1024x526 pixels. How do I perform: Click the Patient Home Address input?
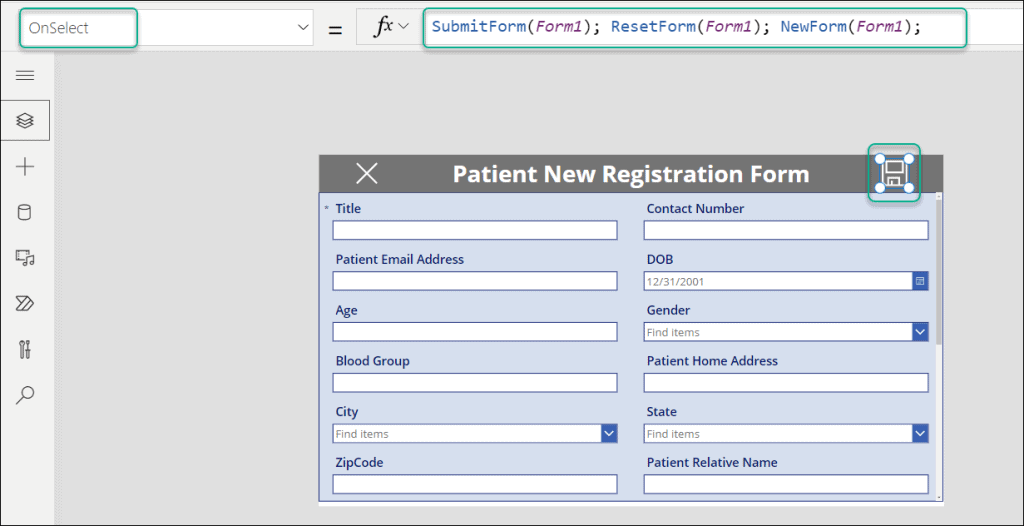pos(786,382)
